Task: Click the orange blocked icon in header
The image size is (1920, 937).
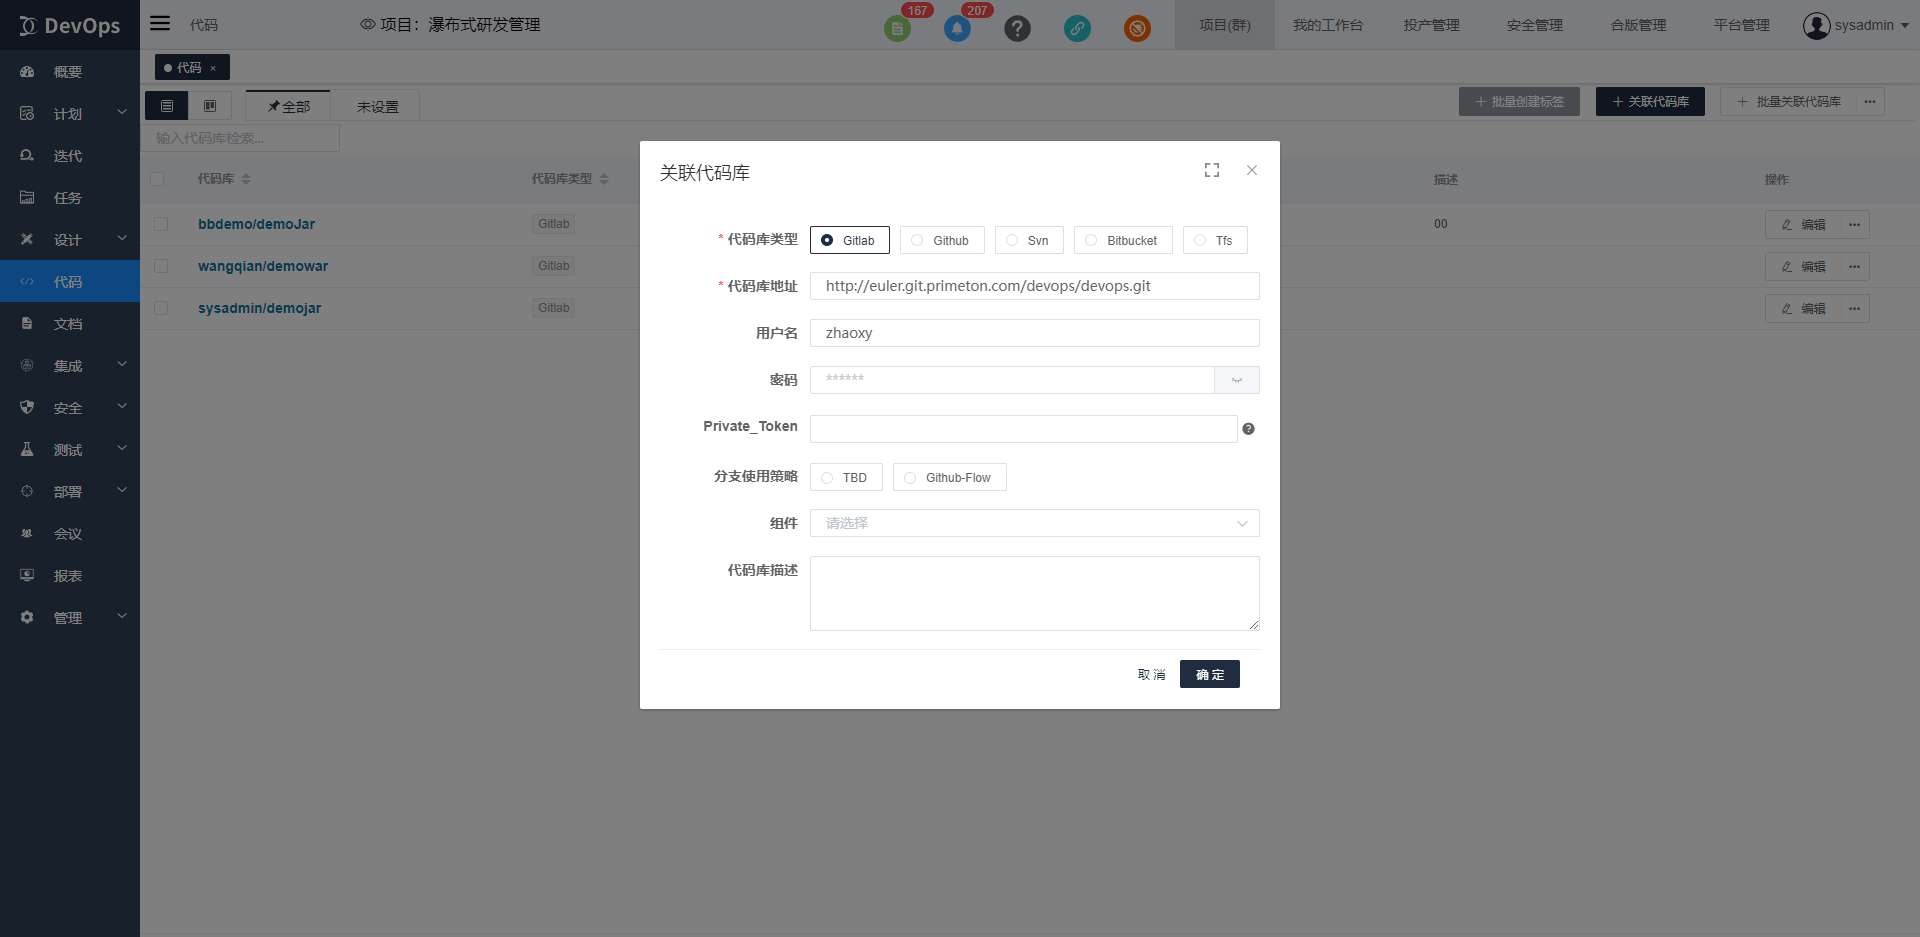Action: tap(1137, 28)
